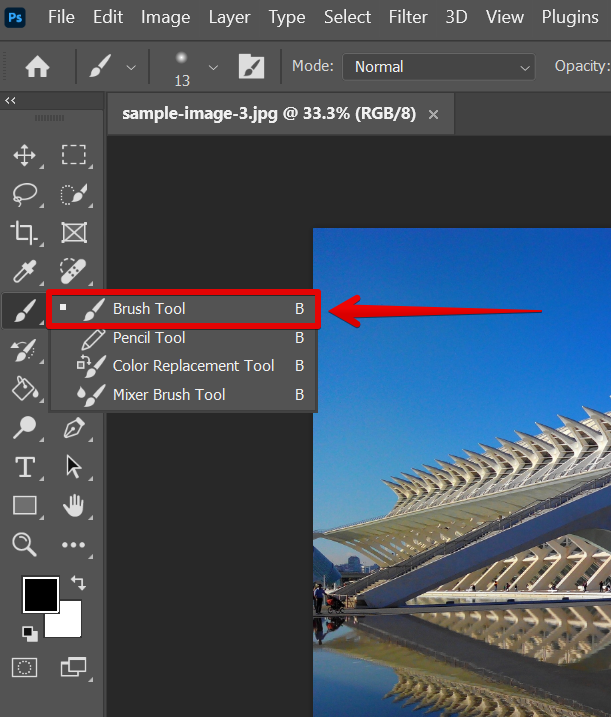
Task: Open the brush tool preset picker arrow
Action: 131,68
